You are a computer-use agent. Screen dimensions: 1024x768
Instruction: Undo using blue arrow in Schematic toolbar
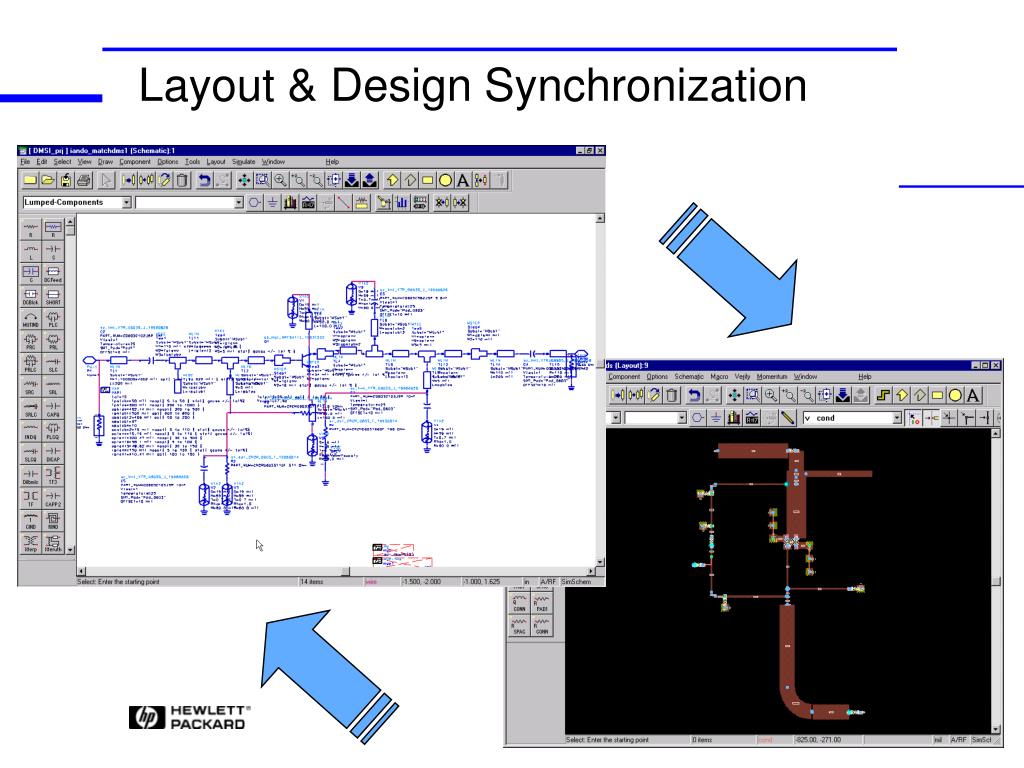click(204, 180)
